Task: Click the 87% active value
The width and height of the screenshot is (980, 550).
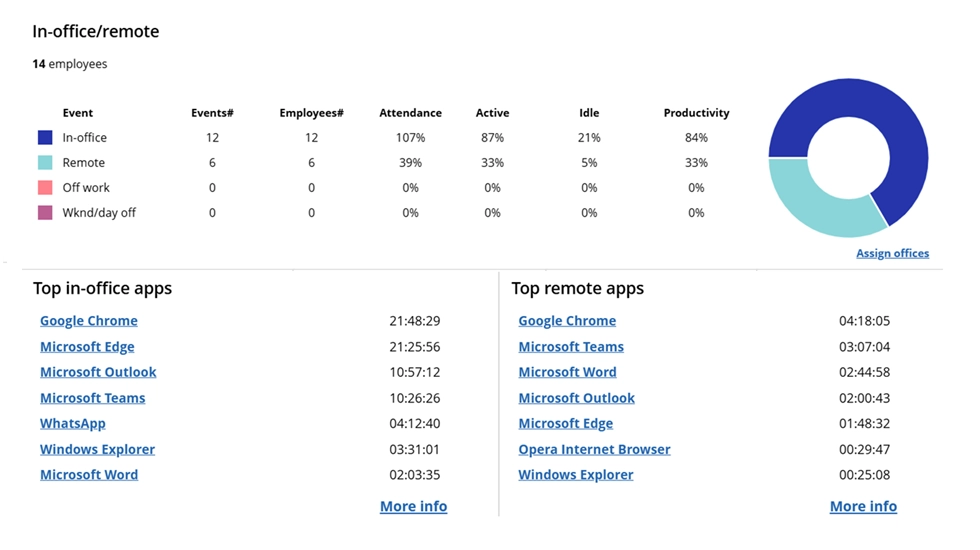Action: (x=492, y=138)
